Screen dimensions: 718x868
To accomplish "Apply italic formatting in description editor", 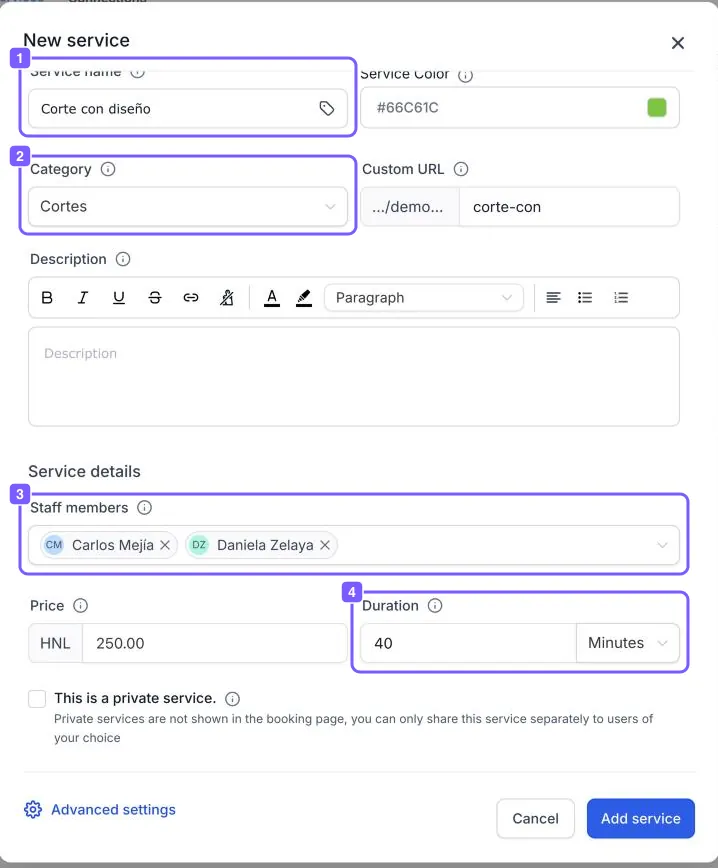I will 83,298.
